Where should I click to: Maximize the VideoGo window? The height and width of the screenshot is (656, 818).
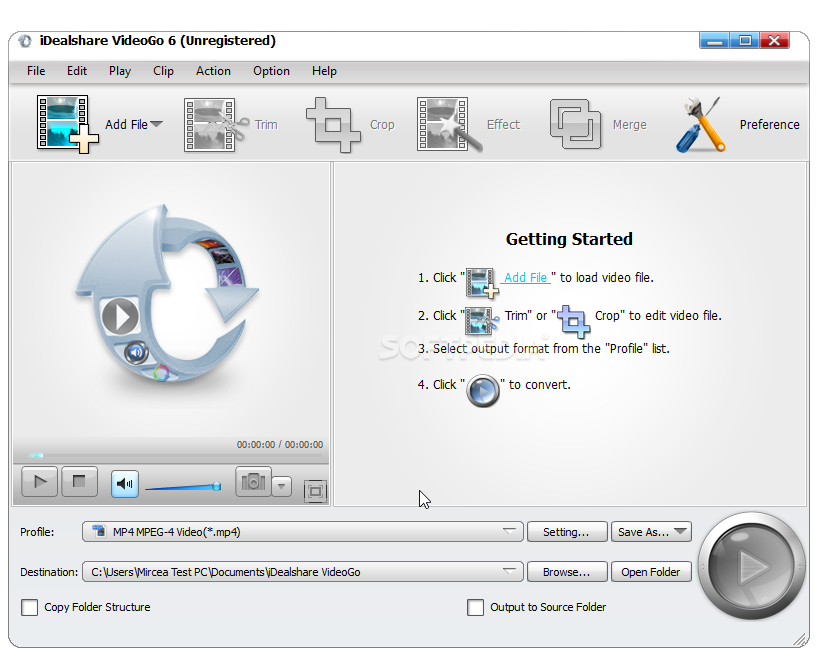pos(745,40)
